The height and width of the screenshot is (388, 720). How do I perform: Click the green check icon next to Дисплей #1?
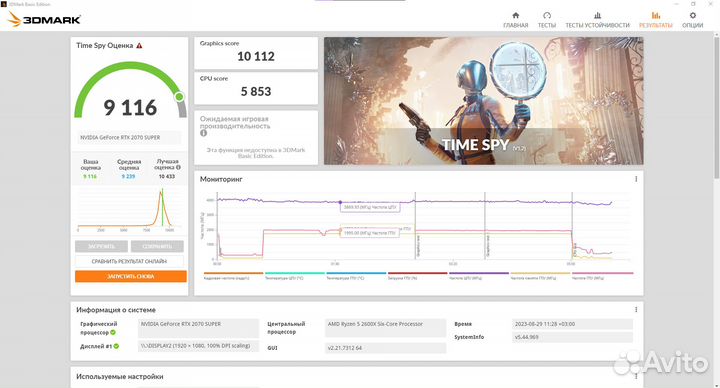point(116,346)
